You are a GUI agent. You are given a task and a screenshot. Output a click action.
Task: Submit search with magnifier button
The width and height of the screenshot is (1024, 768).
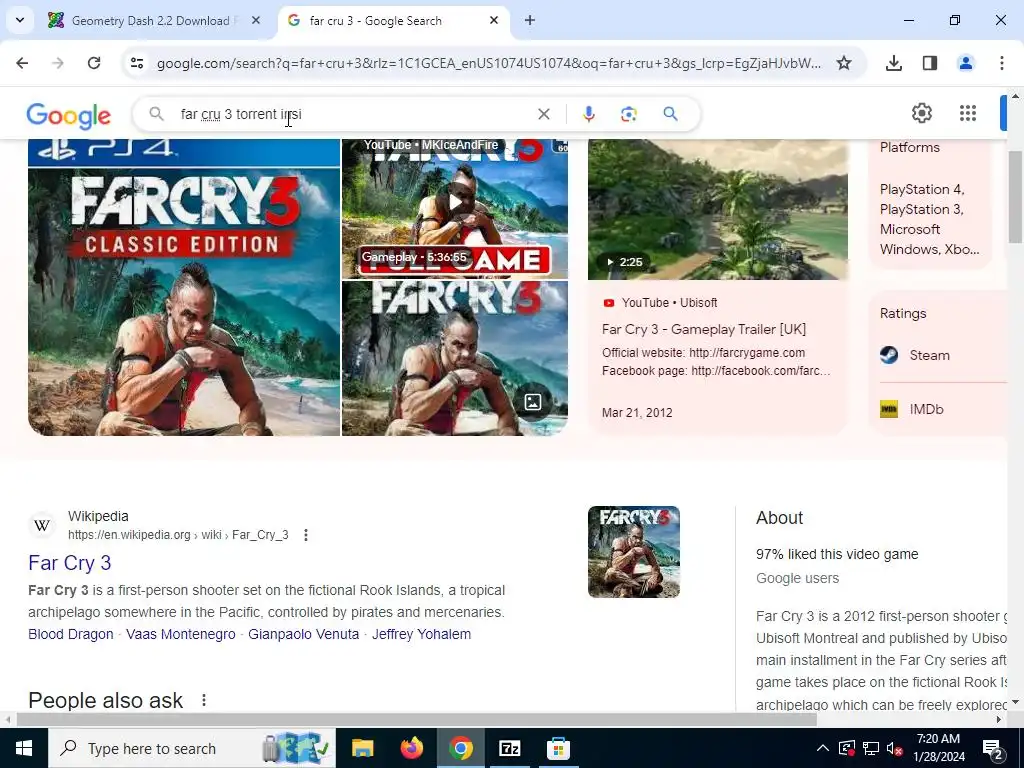670,114
